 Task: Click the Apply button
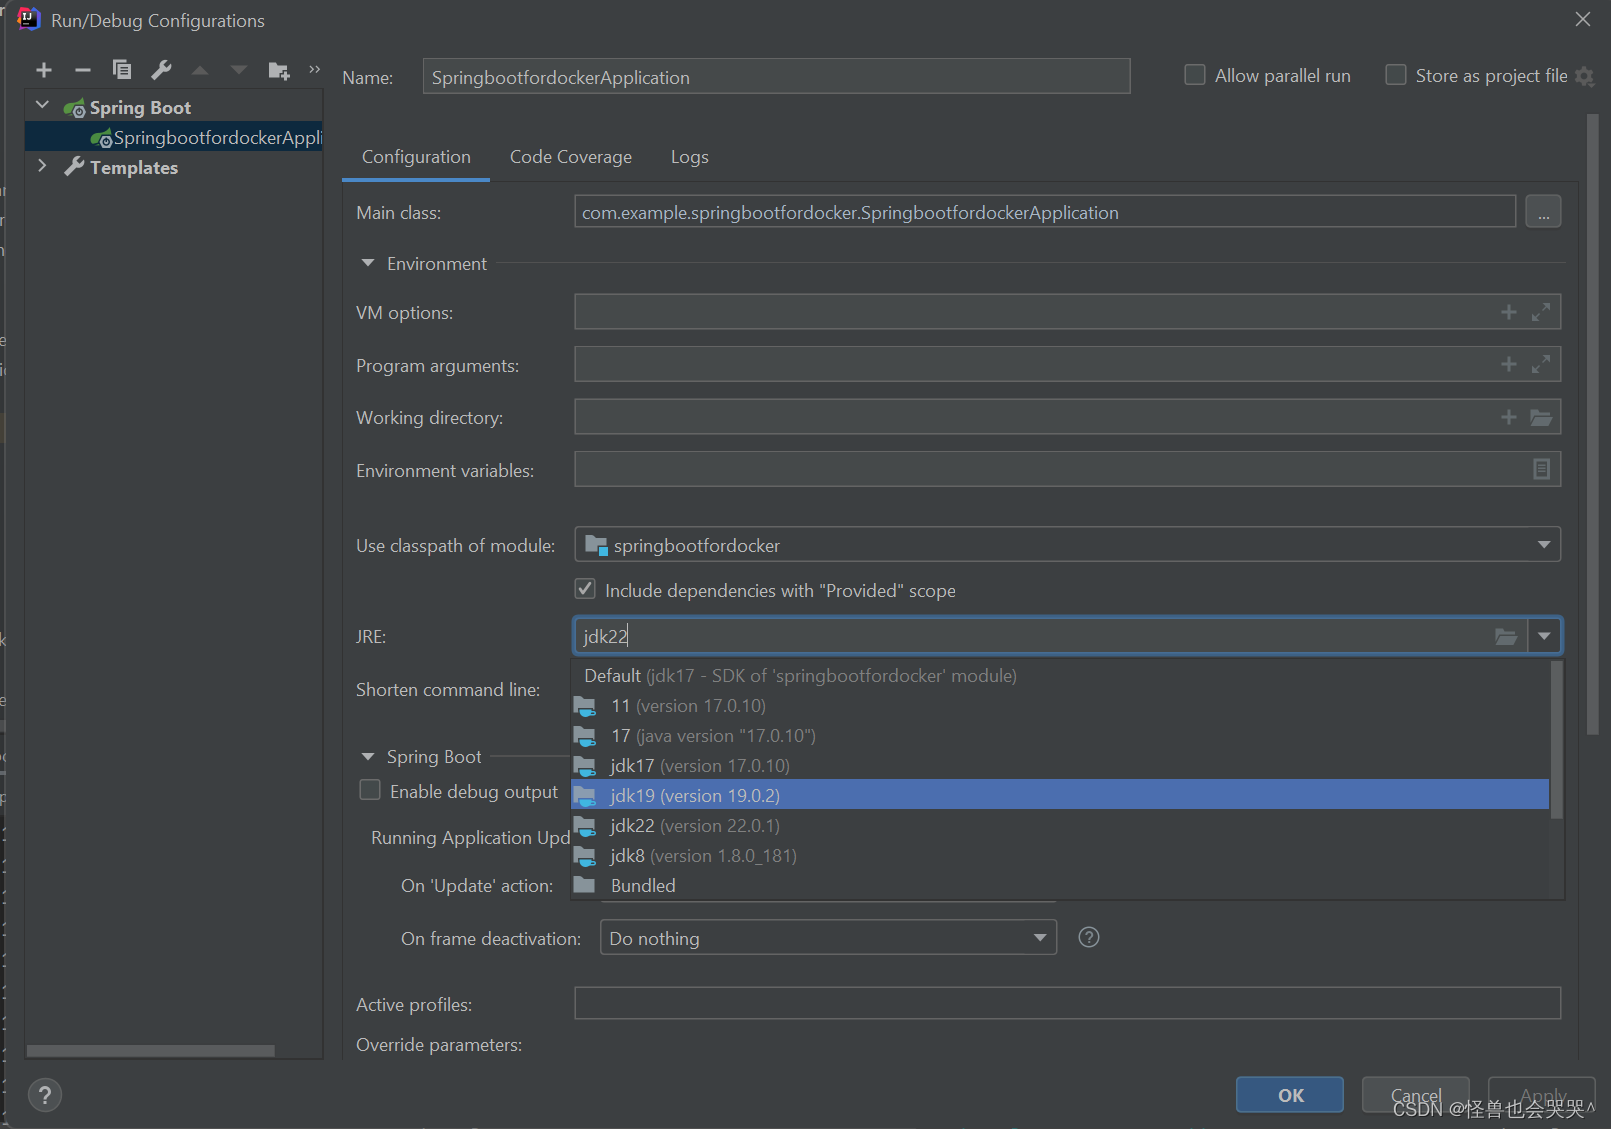tap(1542, 1095)
